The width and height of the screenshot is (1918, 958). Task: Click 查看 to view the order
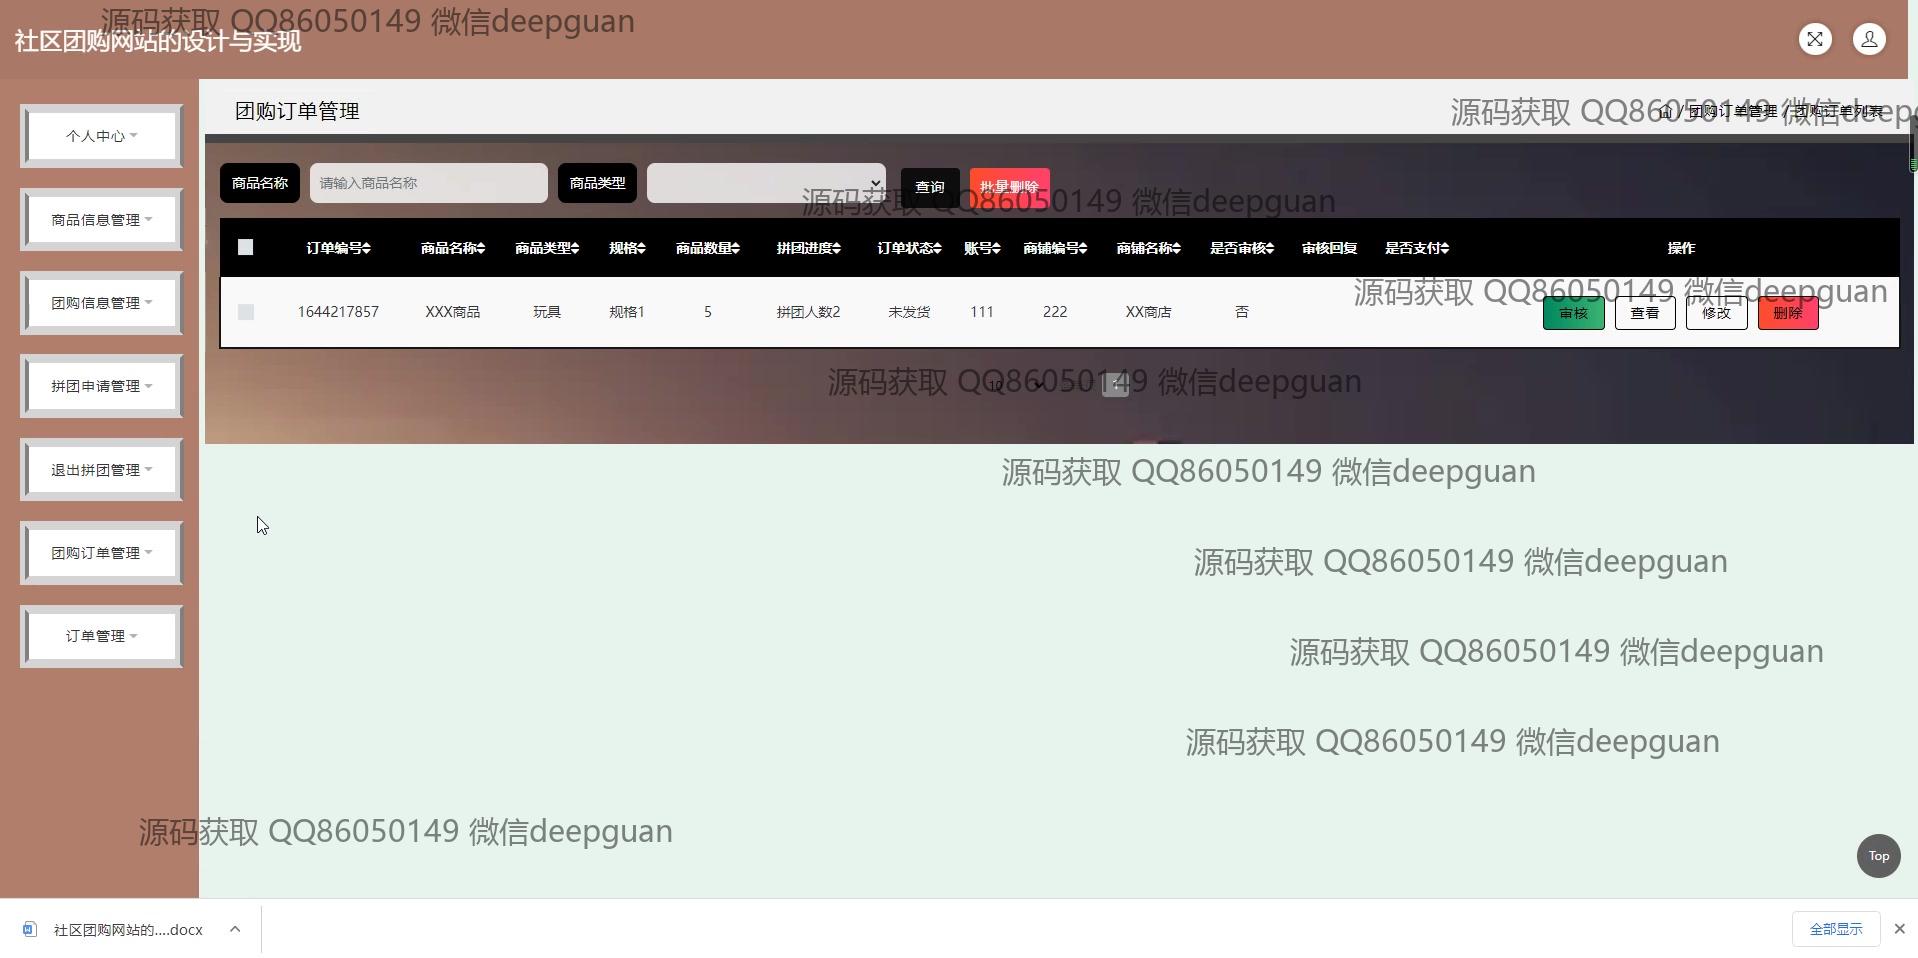click(x=1645, y=313)
